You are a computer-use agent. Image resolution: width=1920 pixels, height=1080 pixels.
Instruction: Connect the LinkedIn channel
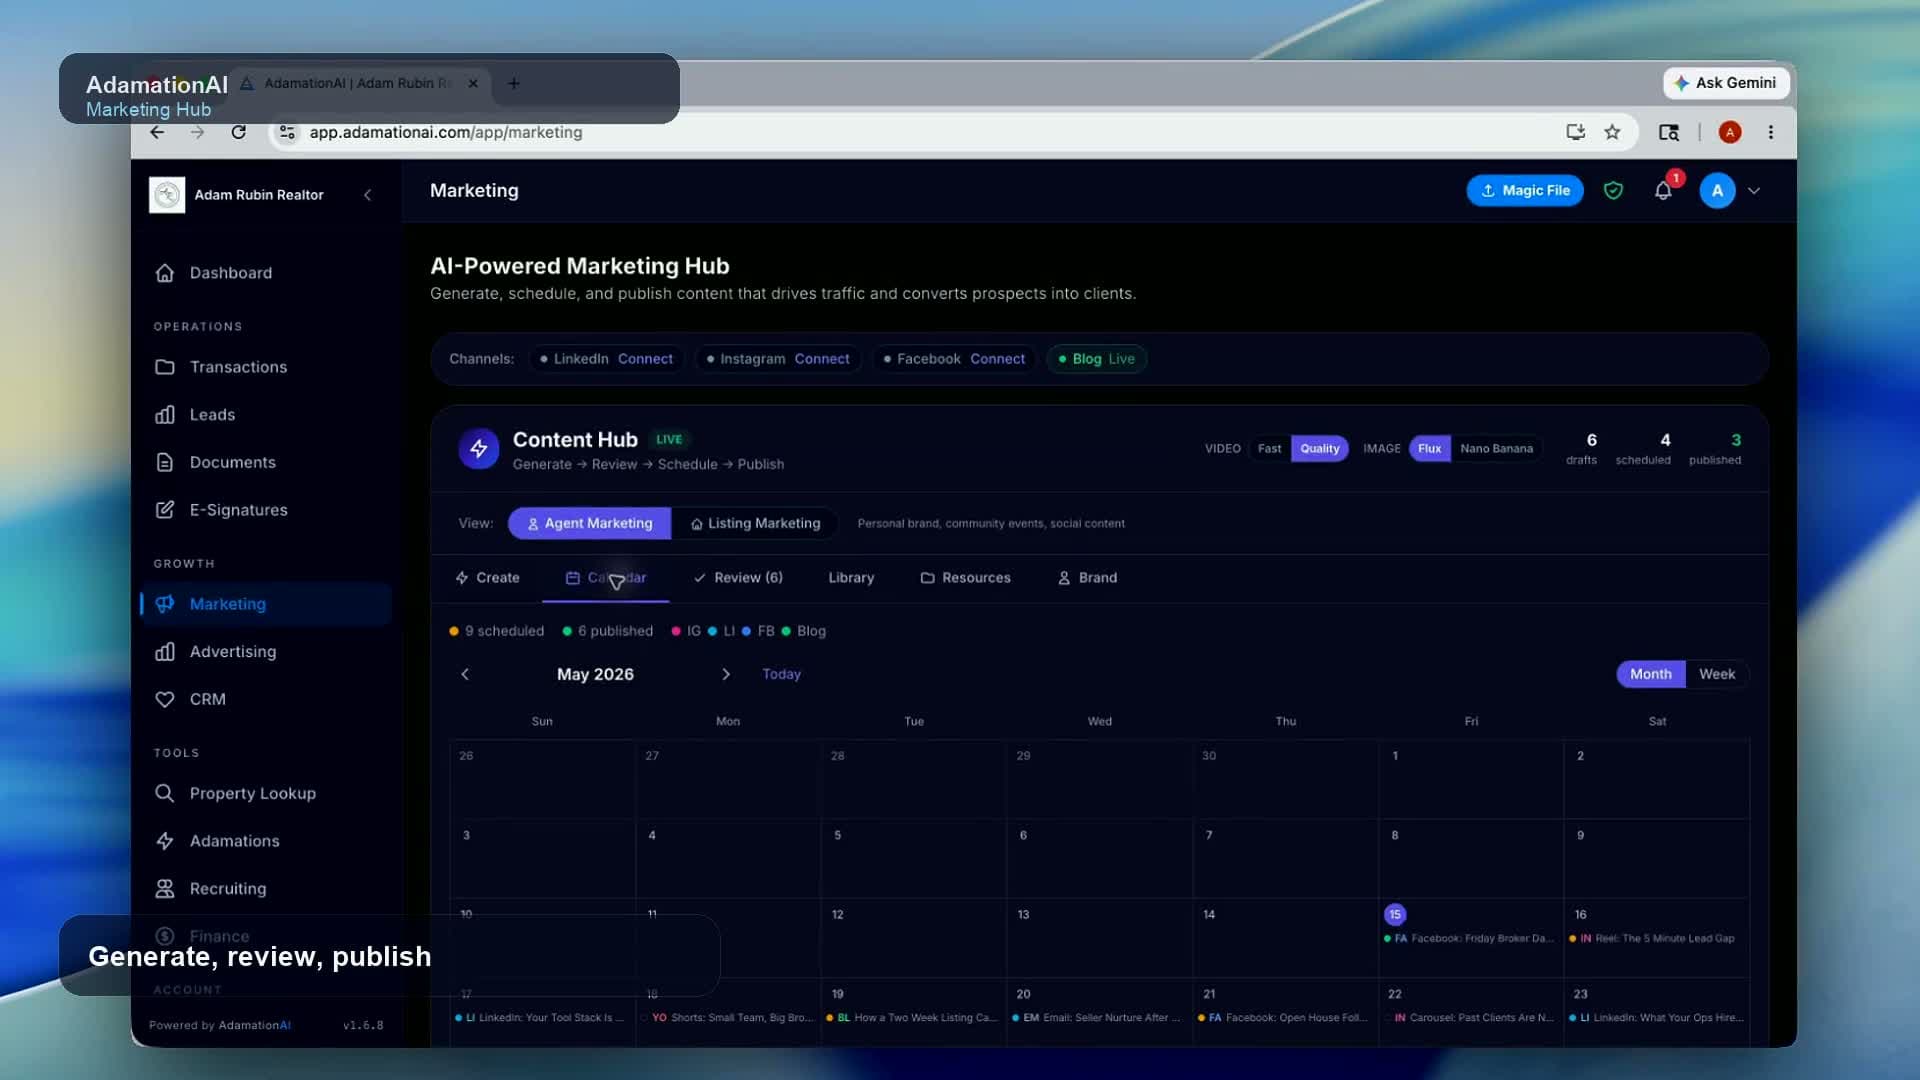pyautogui.click(x=645, y=359)
